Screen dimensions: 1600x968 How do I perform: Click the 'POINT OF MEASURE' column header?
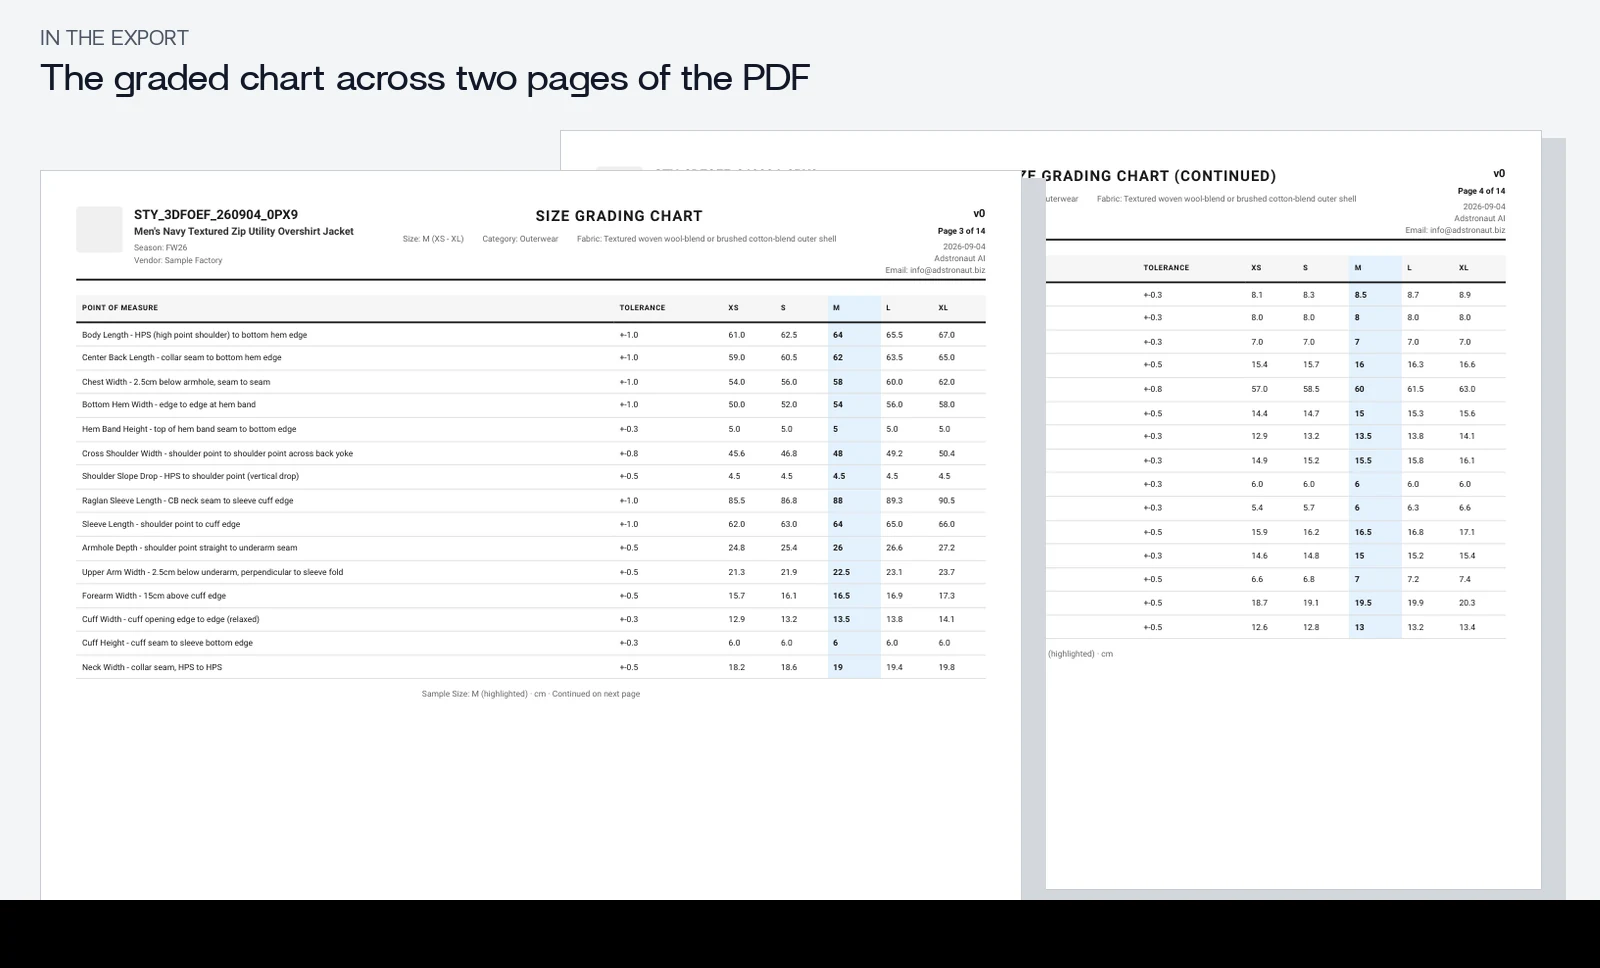120,308
